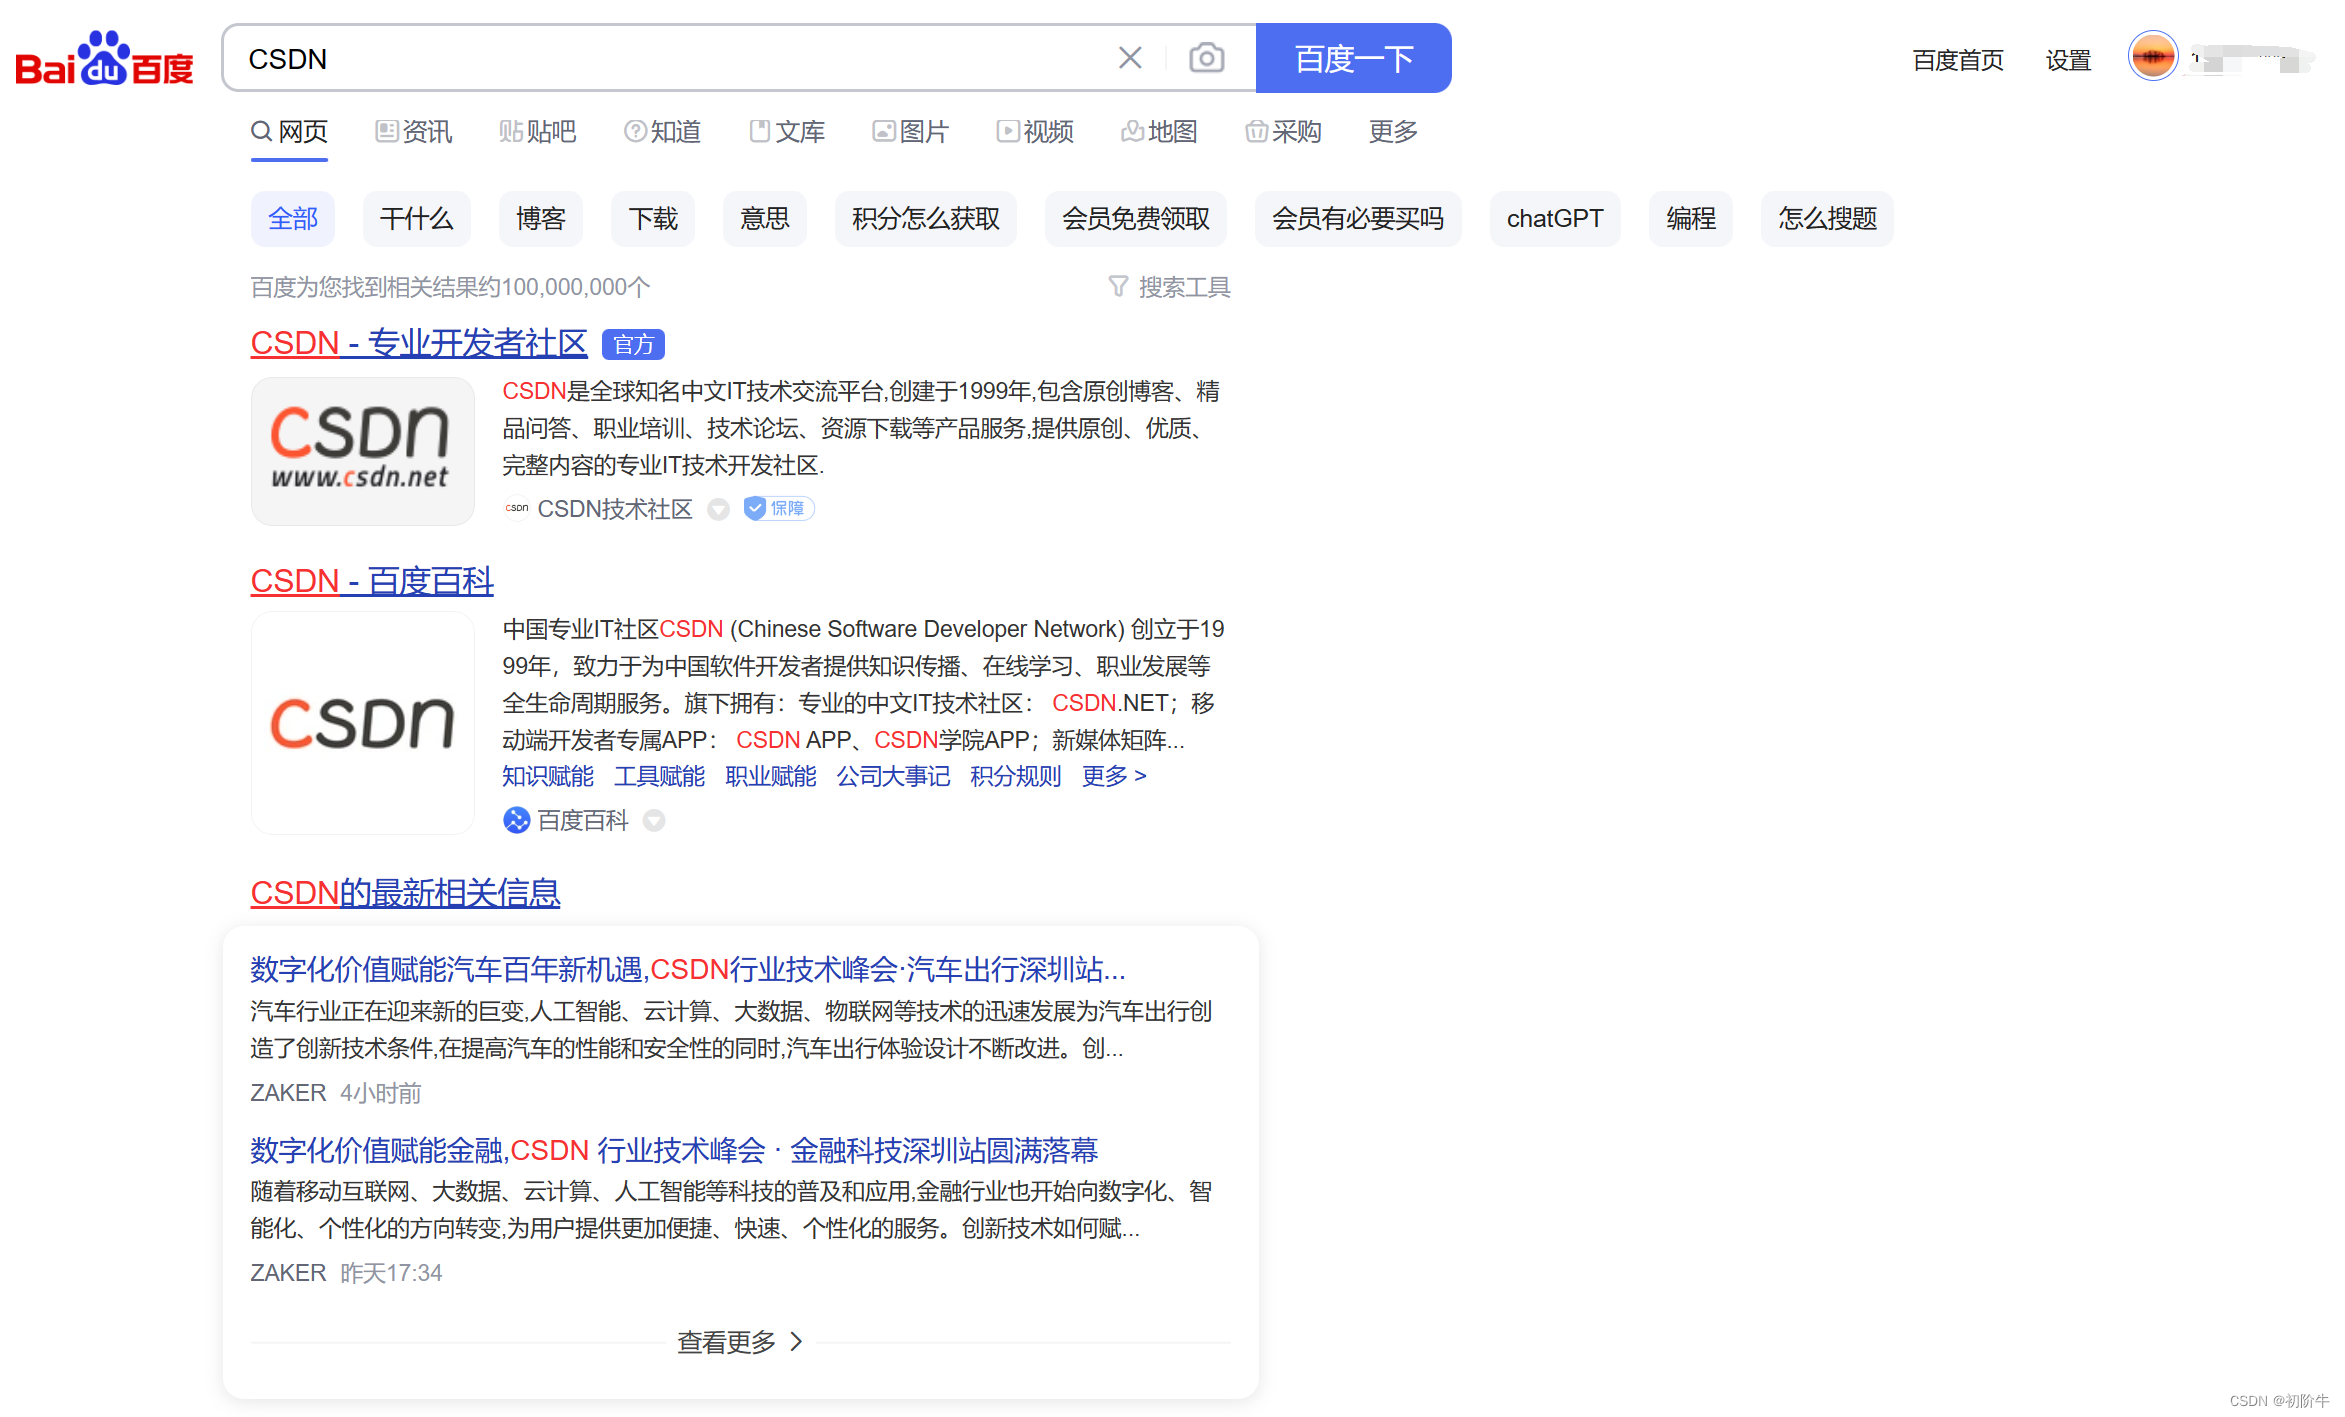Open the CSDN www.csdn.net logo thumbnail

tap(362, 451)
